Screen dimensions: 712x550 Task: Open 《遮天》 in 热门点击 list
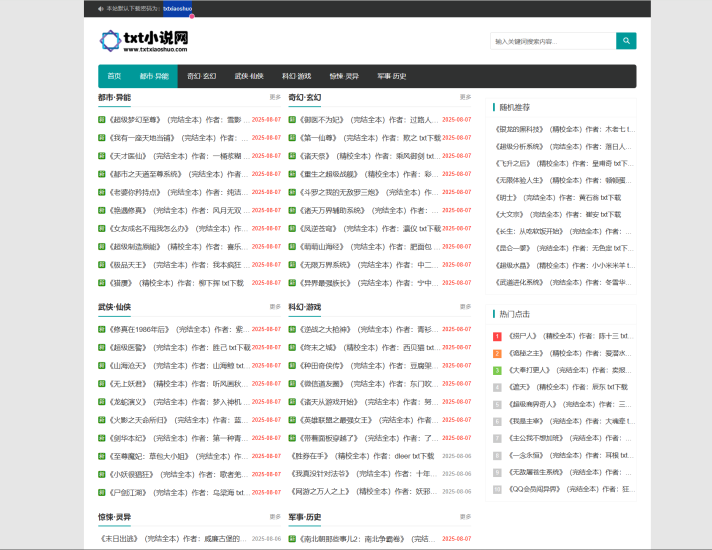click(x=519, y=387)
